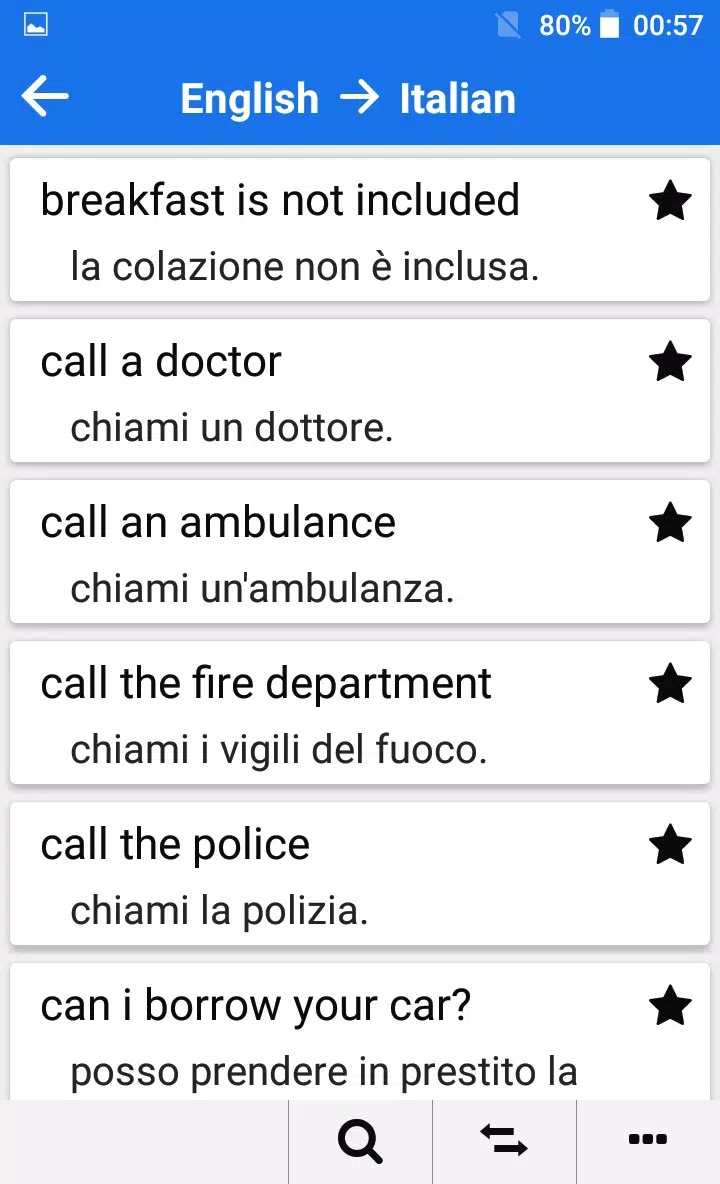Image resolution: width=720 pixels, height=1184 pixels.
Task: Toggle favorite star for 'breakfast is not included'
Action: pos(670,202)
